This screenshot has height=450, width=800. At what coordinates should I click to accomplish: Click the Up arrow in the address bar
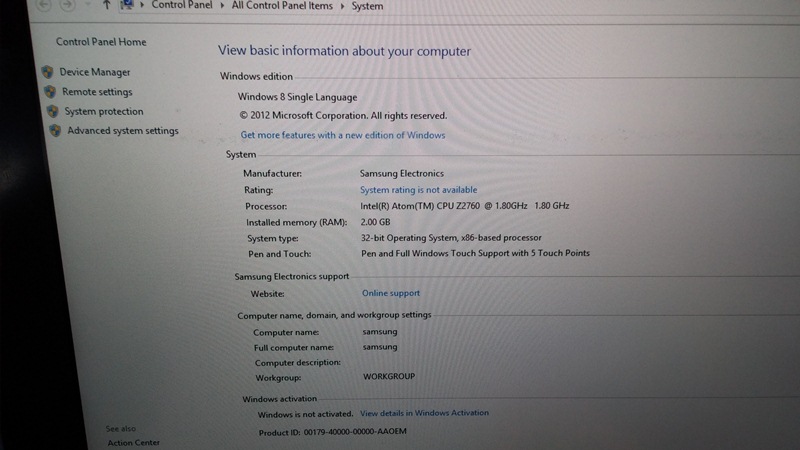click(106, 5)
